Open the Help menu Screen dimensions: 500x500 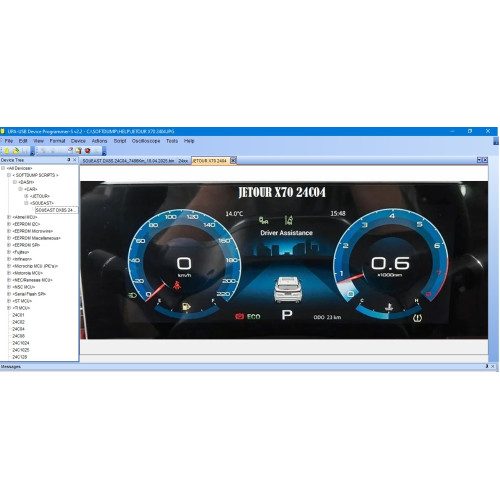coord(189,141)
